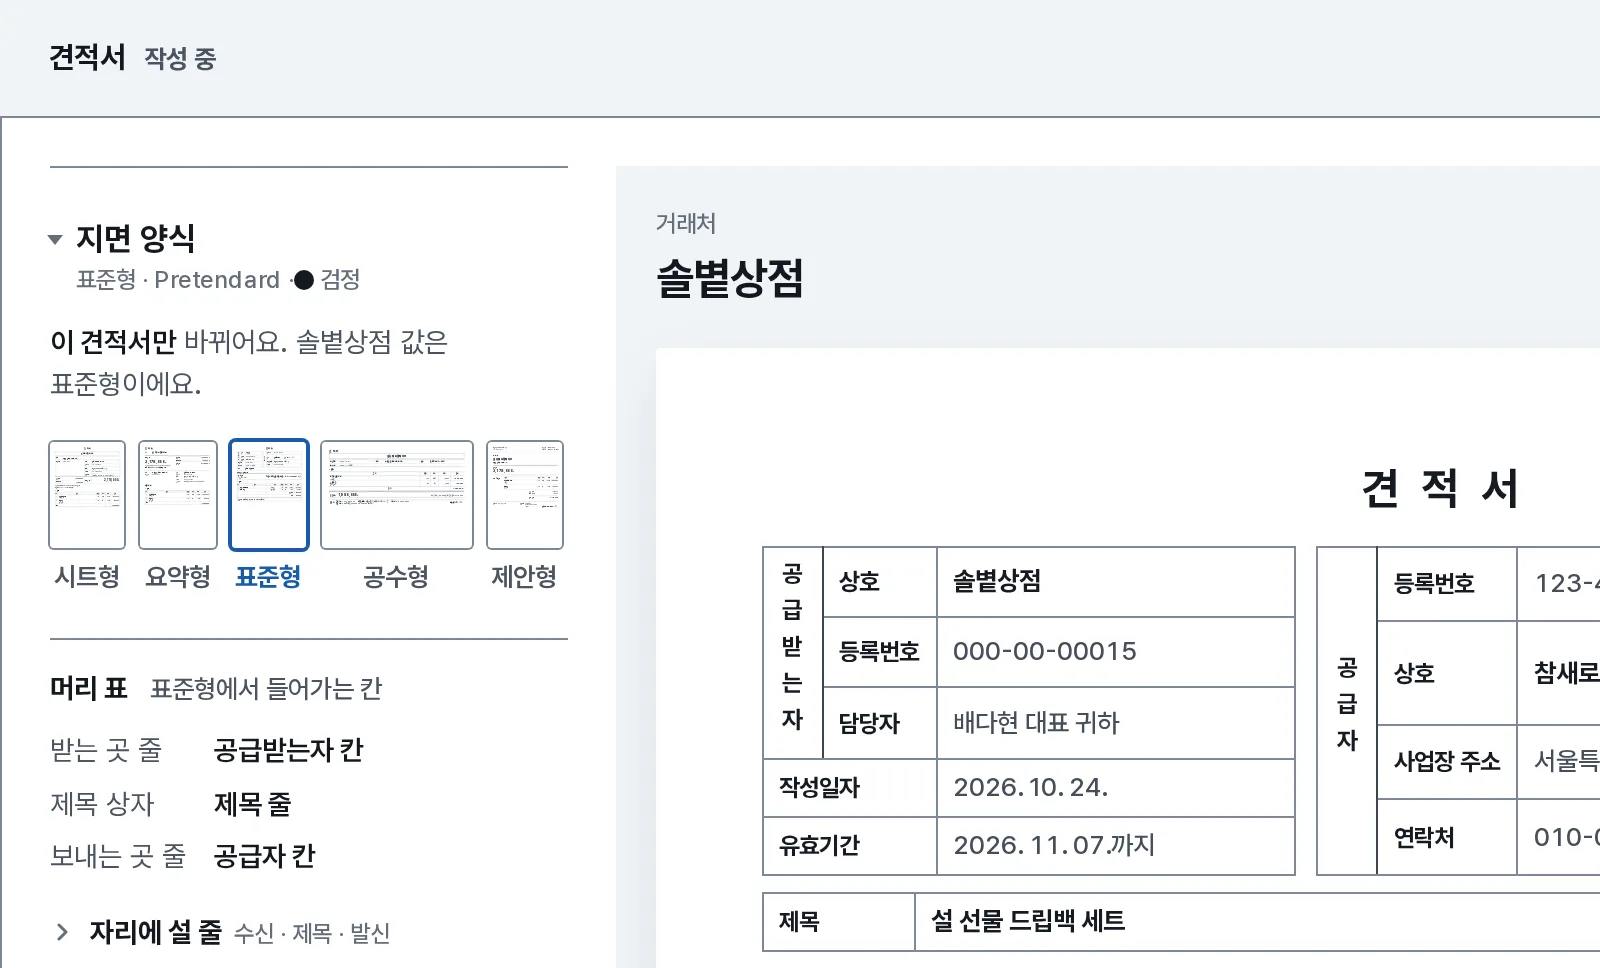Select the 표준형 layout thumbnail
This screenshot has height=968, width=1600.
click(269, 495)
